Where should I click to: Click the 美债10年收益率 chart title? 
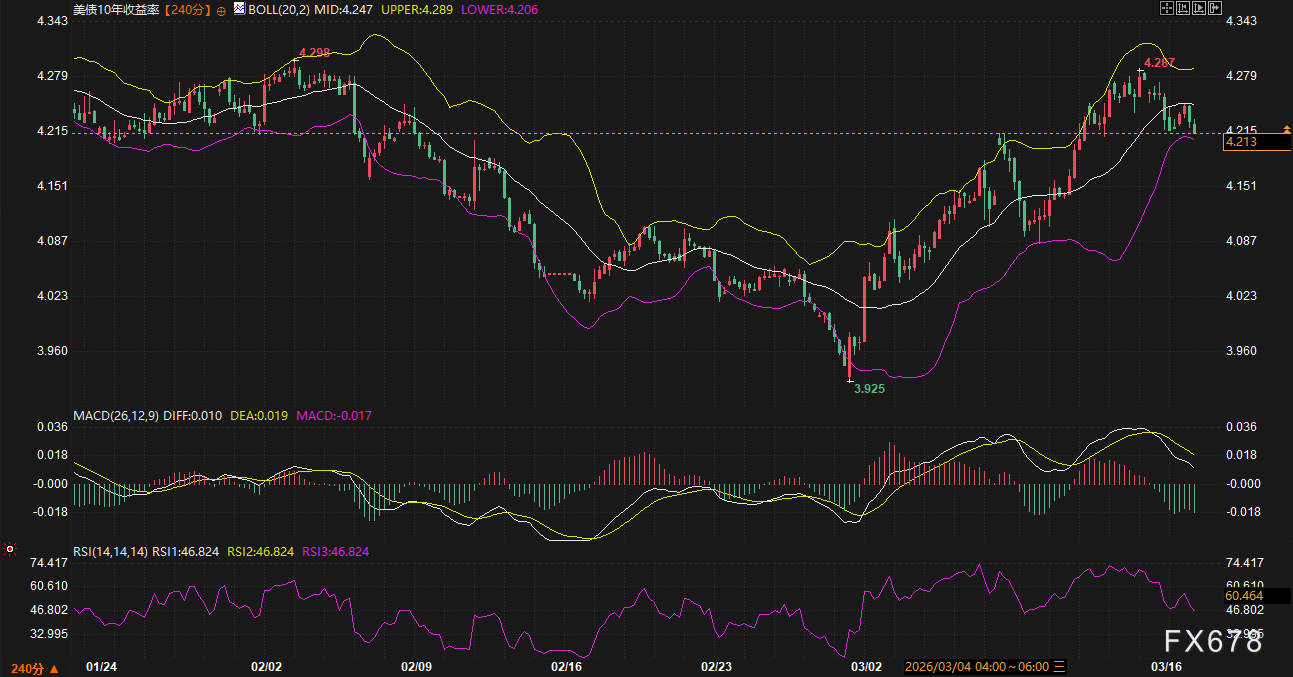point(117,8)
